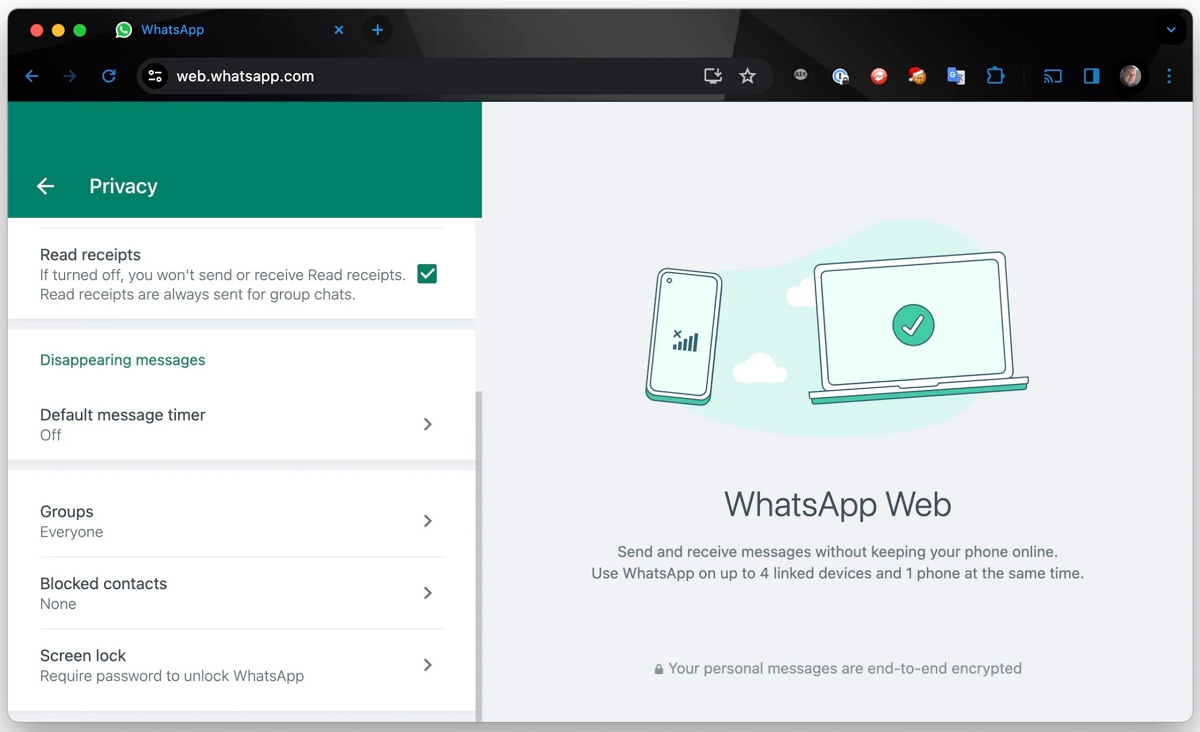Click the Disappearing messages heading
This screenshot has height=732, width=1200.
(x=123, y=360)
